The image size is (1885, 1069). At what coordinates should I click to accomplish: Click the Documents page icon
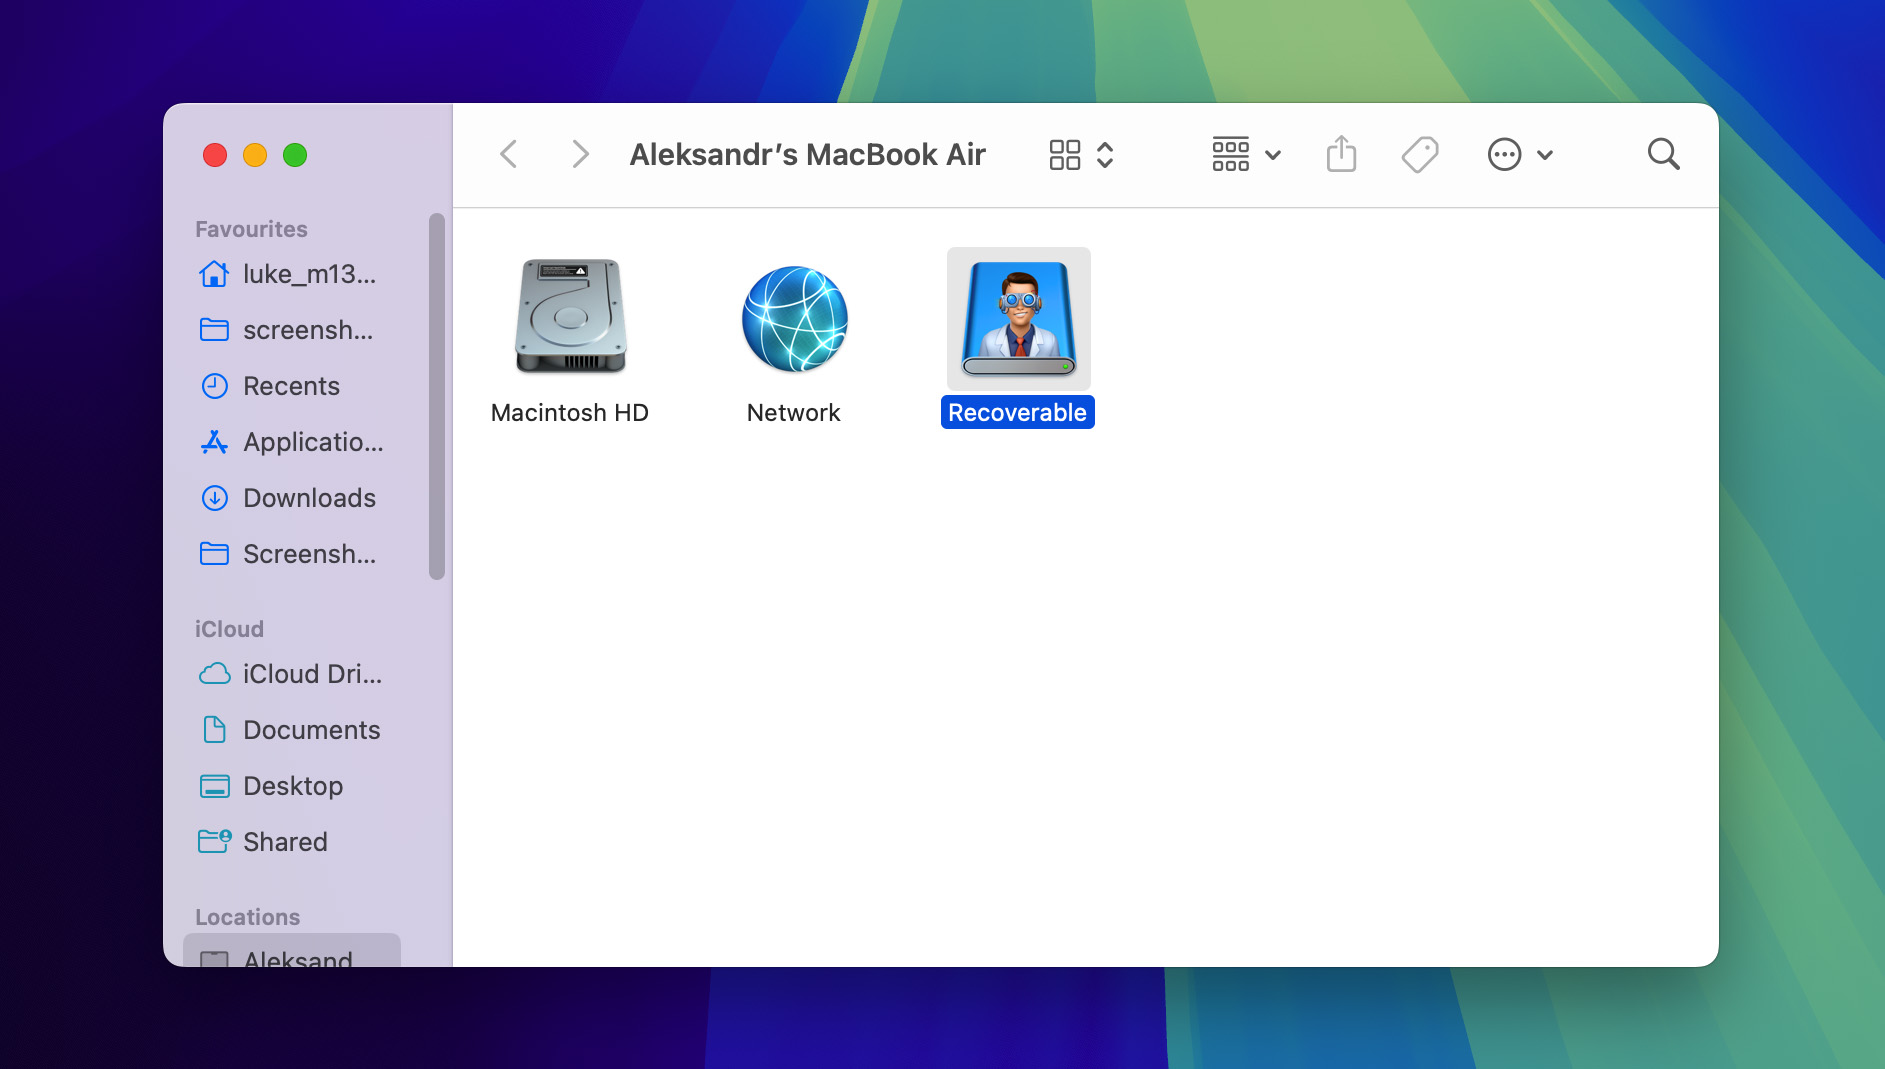pyautogui.click(x=214, y=730)
